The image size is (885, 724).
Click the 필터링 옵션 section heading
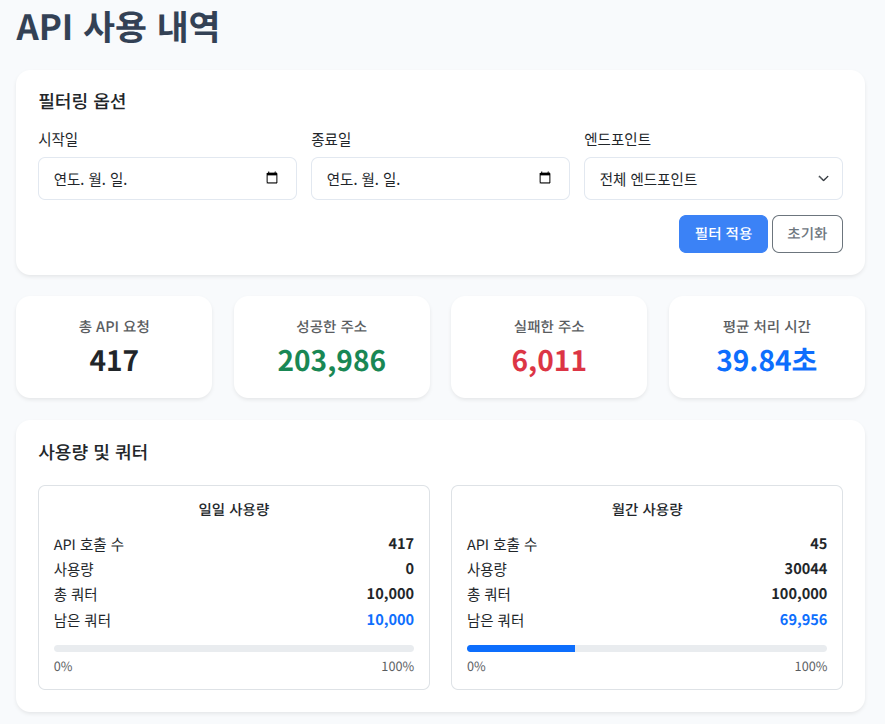pos(82,101)
